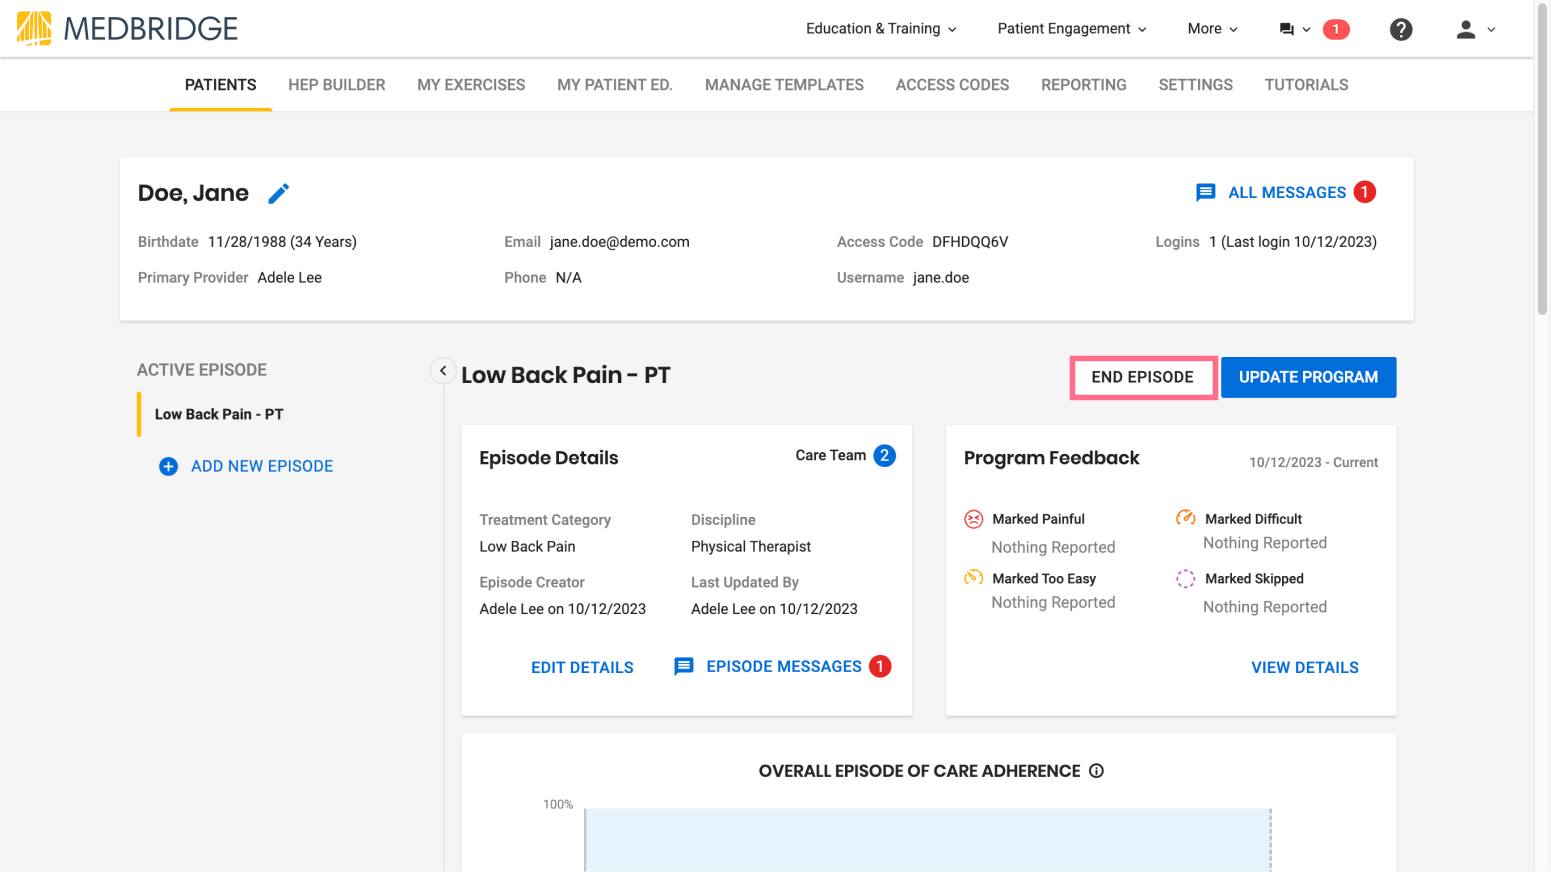Image resolution: width=1551 pixels, height=872 pixels.
Task: Click email jane.doe@demo.com
Action: click(x=620, y=242)
